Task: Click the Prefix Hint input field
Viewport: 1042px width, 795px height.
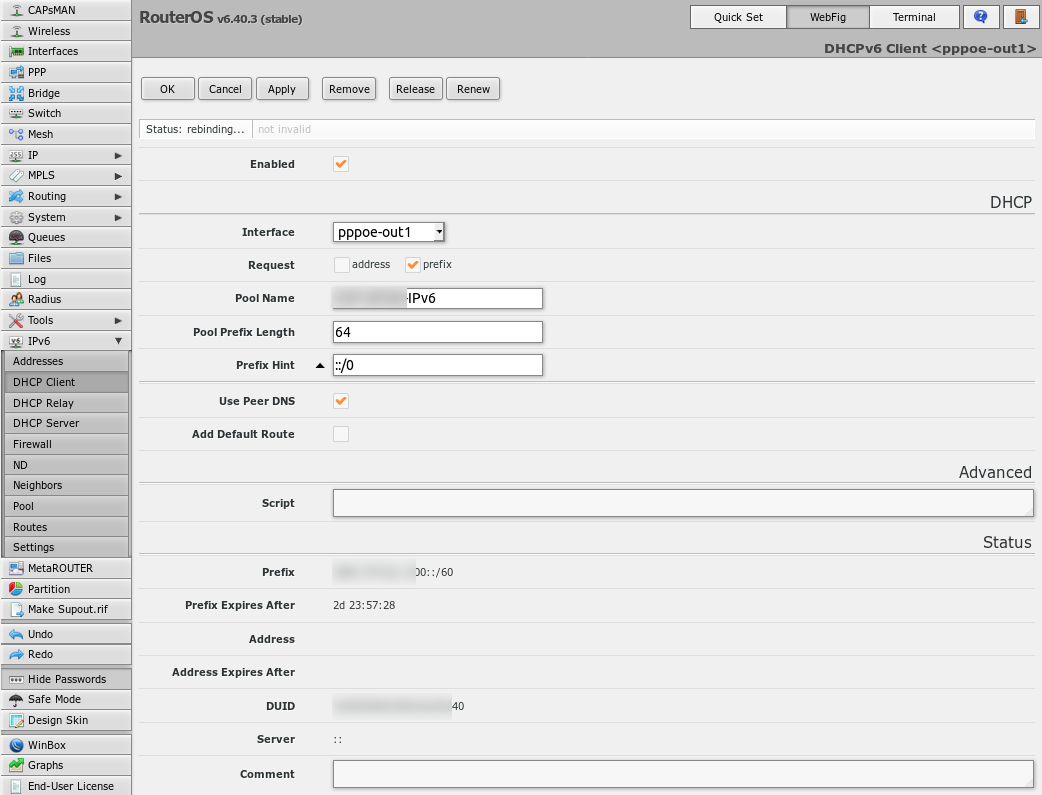Action: (x=438, y=365)
